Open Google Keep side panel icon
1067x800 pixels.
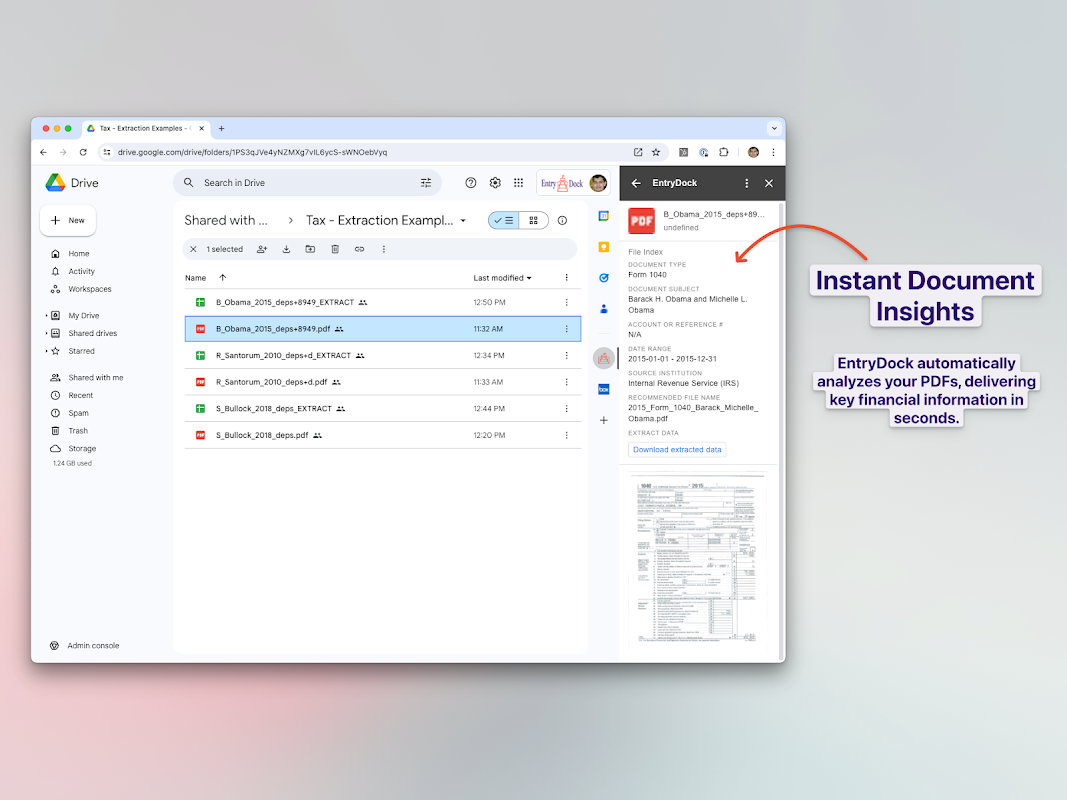(x=604, y=247)
